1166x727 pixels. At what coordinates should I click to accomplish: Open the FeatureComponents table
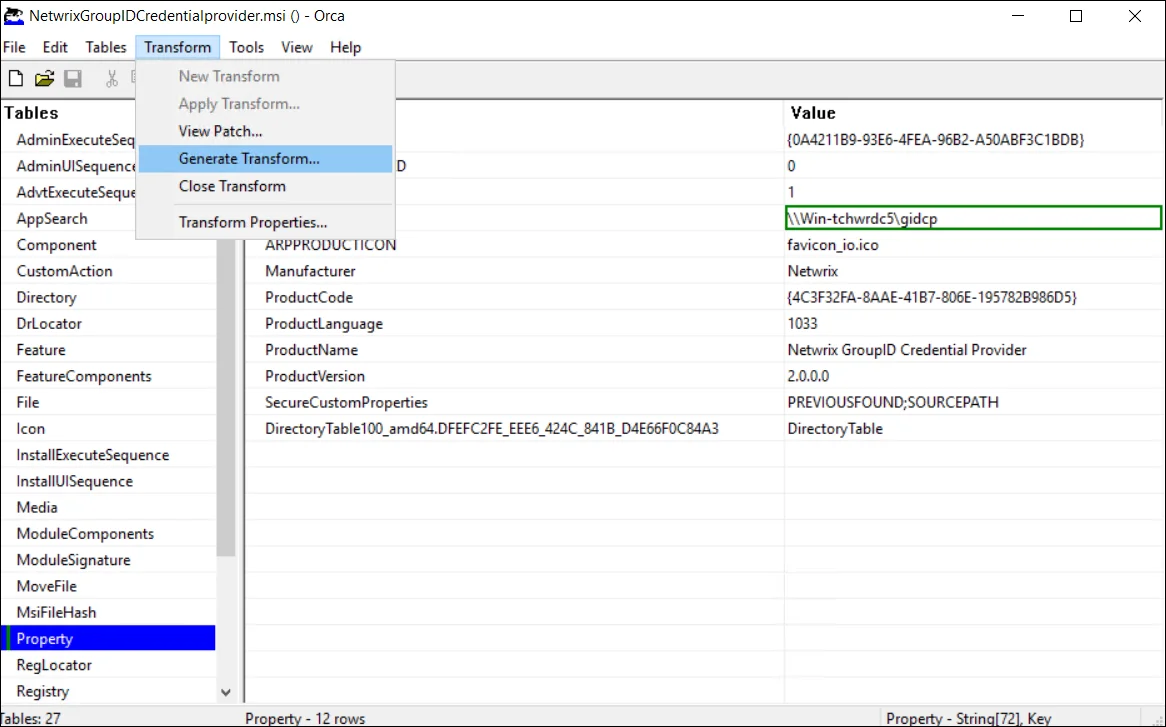(84, 376)
